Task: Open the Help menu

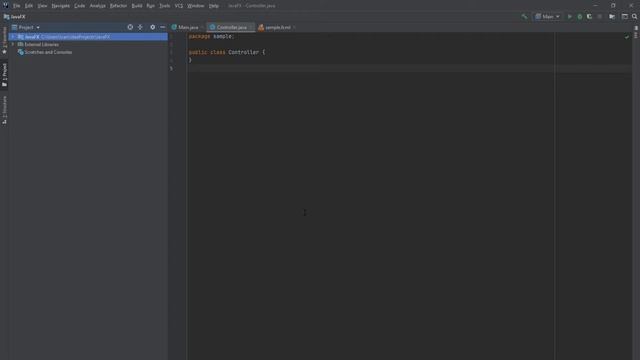Action: [213, 6]
